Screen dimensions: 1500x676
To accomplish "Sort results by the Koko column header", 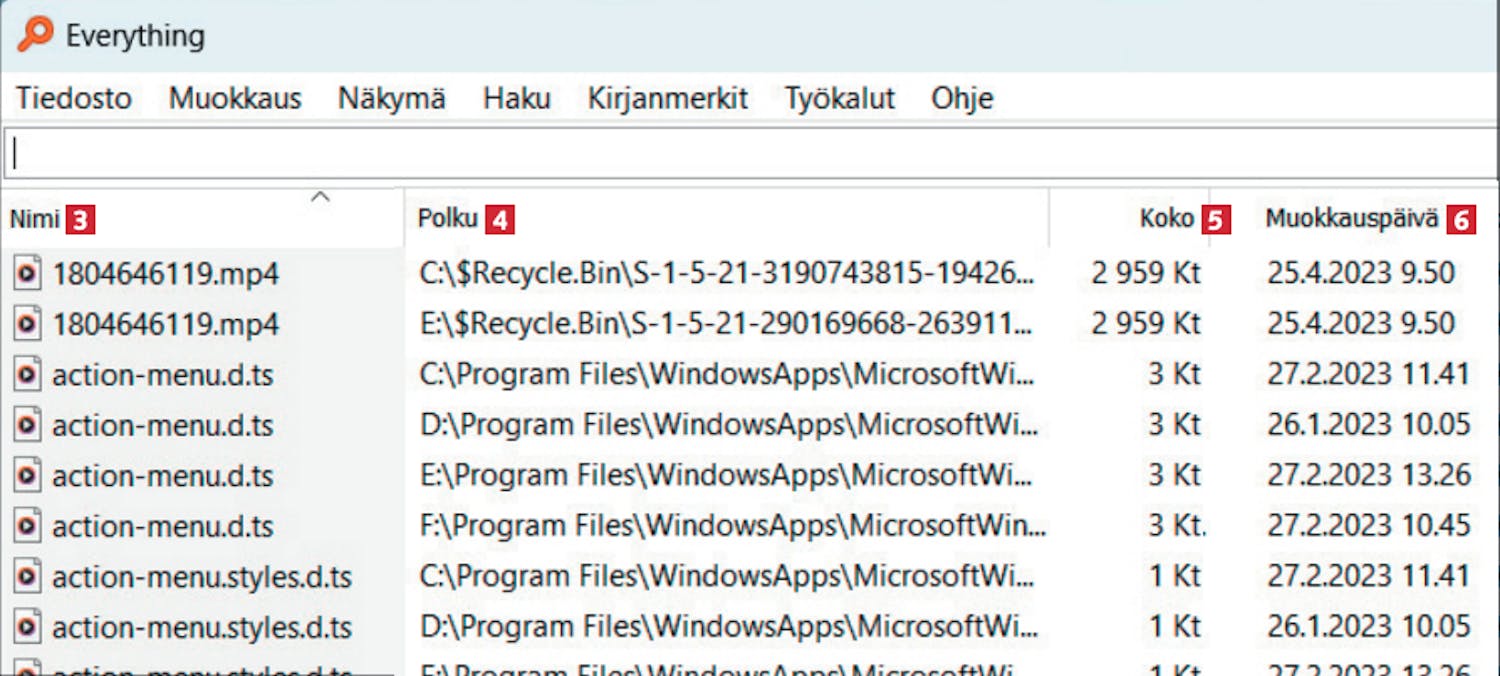I will click(x=1166, y=219).
